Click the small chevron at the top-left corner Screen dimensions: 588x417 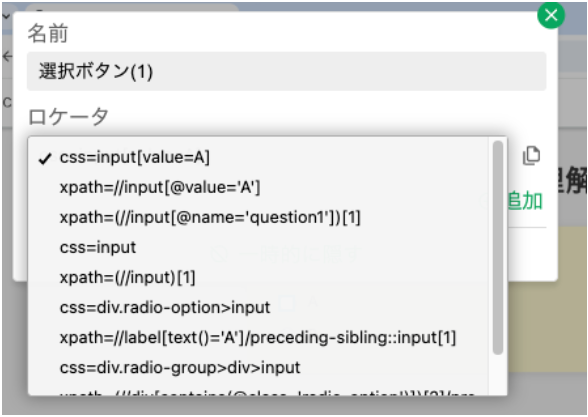[x=6, y=16]
